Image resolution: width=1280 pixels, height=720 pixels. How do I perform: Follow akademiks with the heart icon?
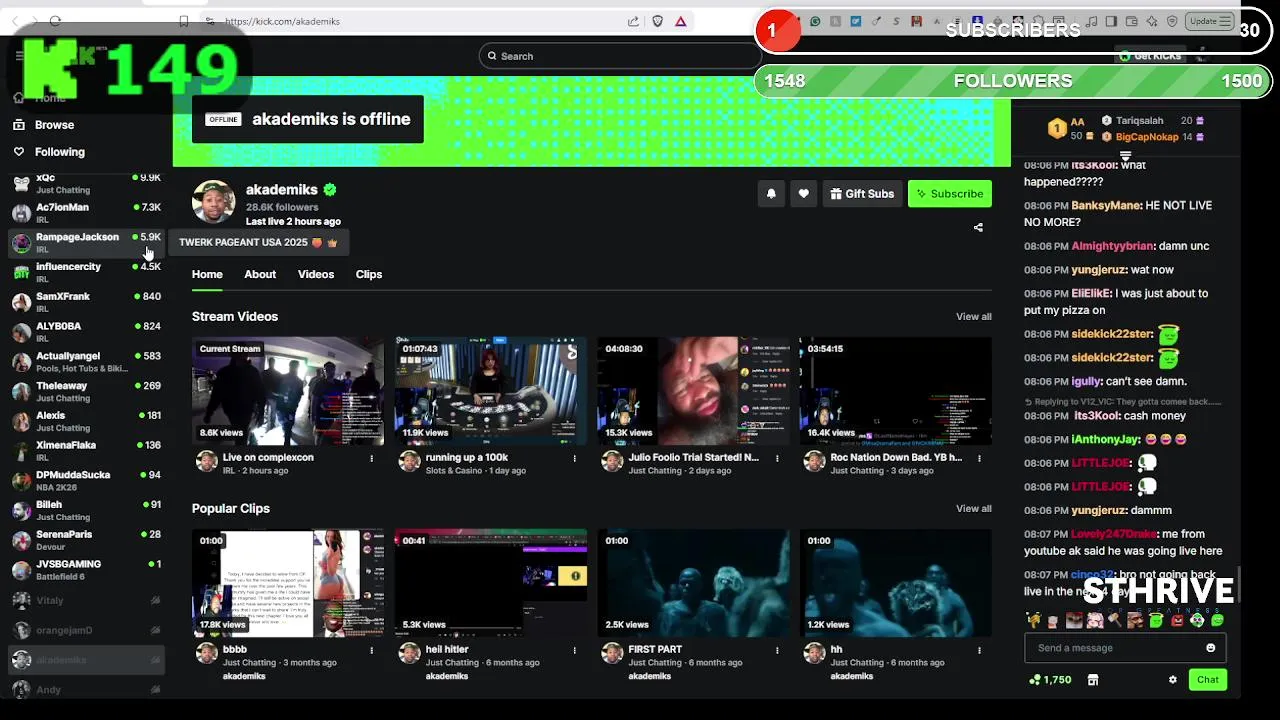[803, 194]
